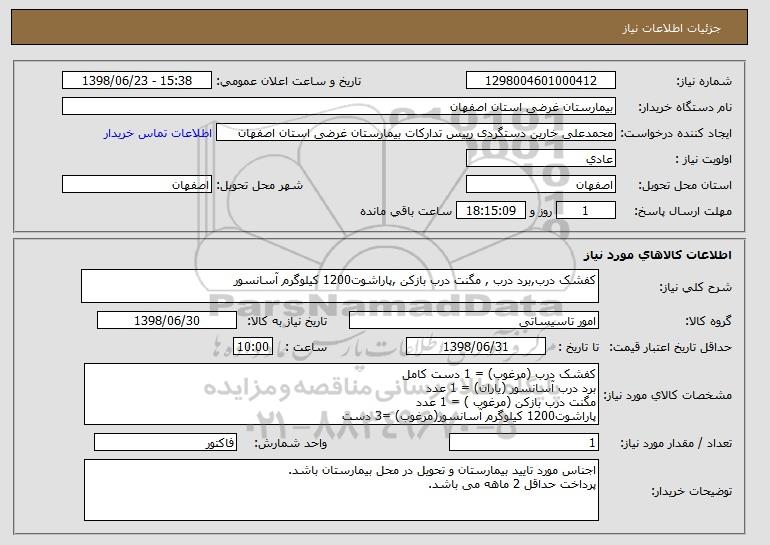Screen dimensions: 770x545
Task: Click the تاریخ نیاز به کالا label
Action: click(x=287, y=322)
